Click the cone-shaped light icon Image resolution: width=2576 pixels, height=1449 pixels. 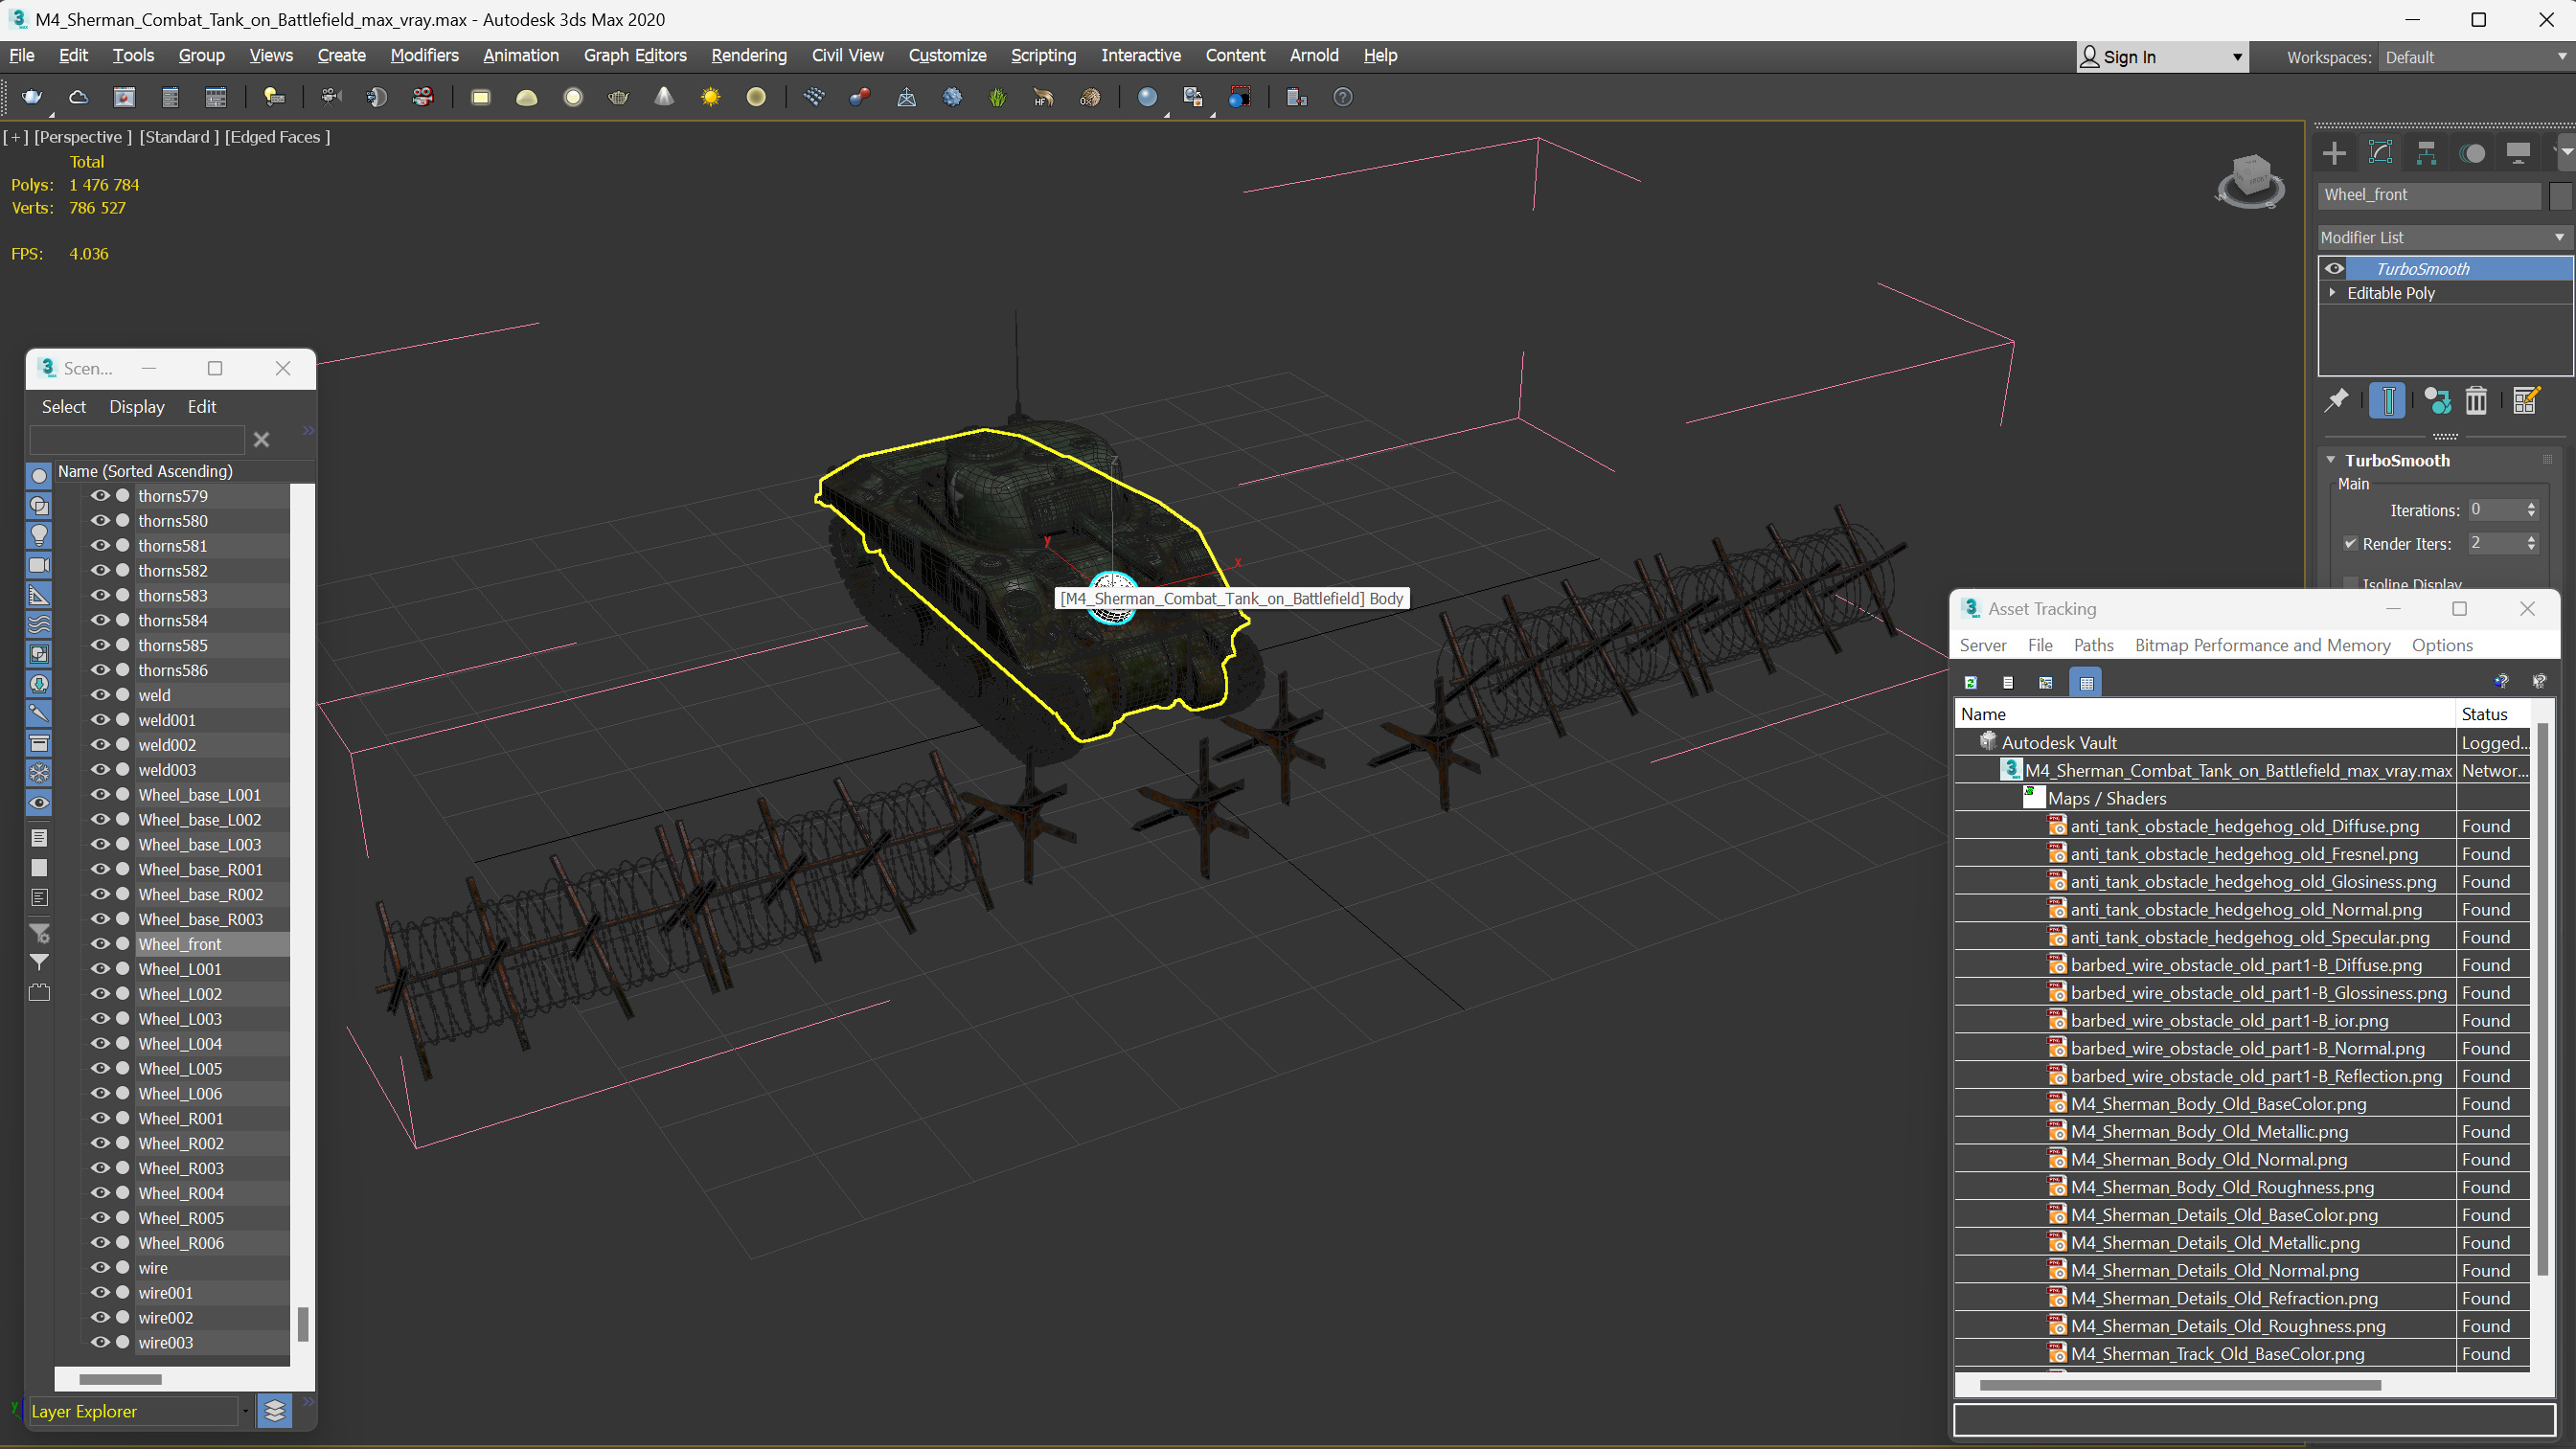pos(664,97)
